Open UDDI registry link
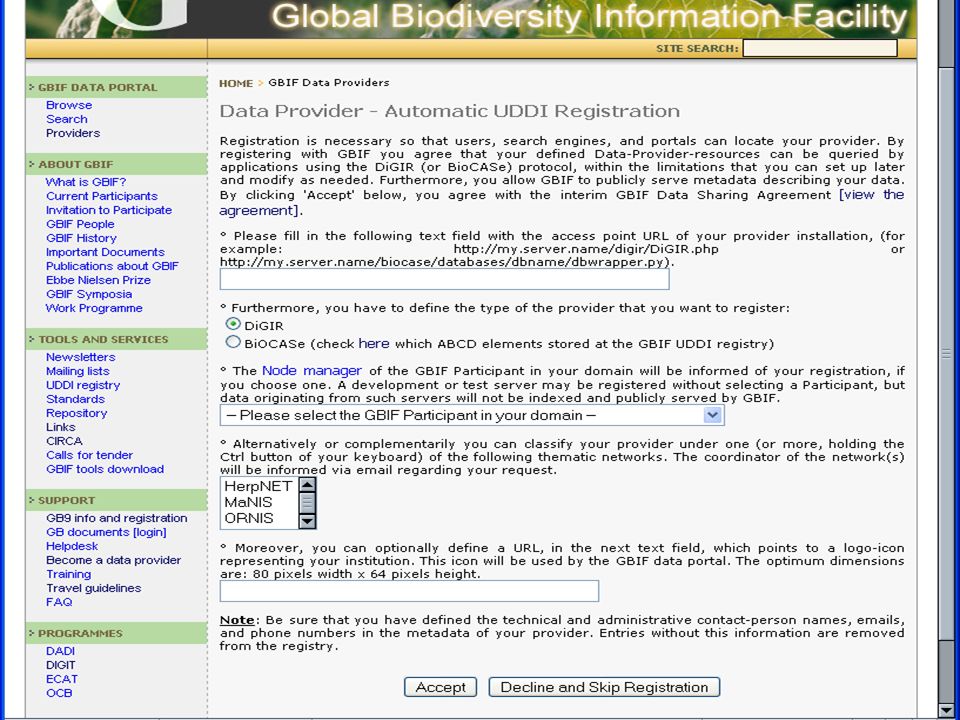960x720 pixels. point(83,386)
